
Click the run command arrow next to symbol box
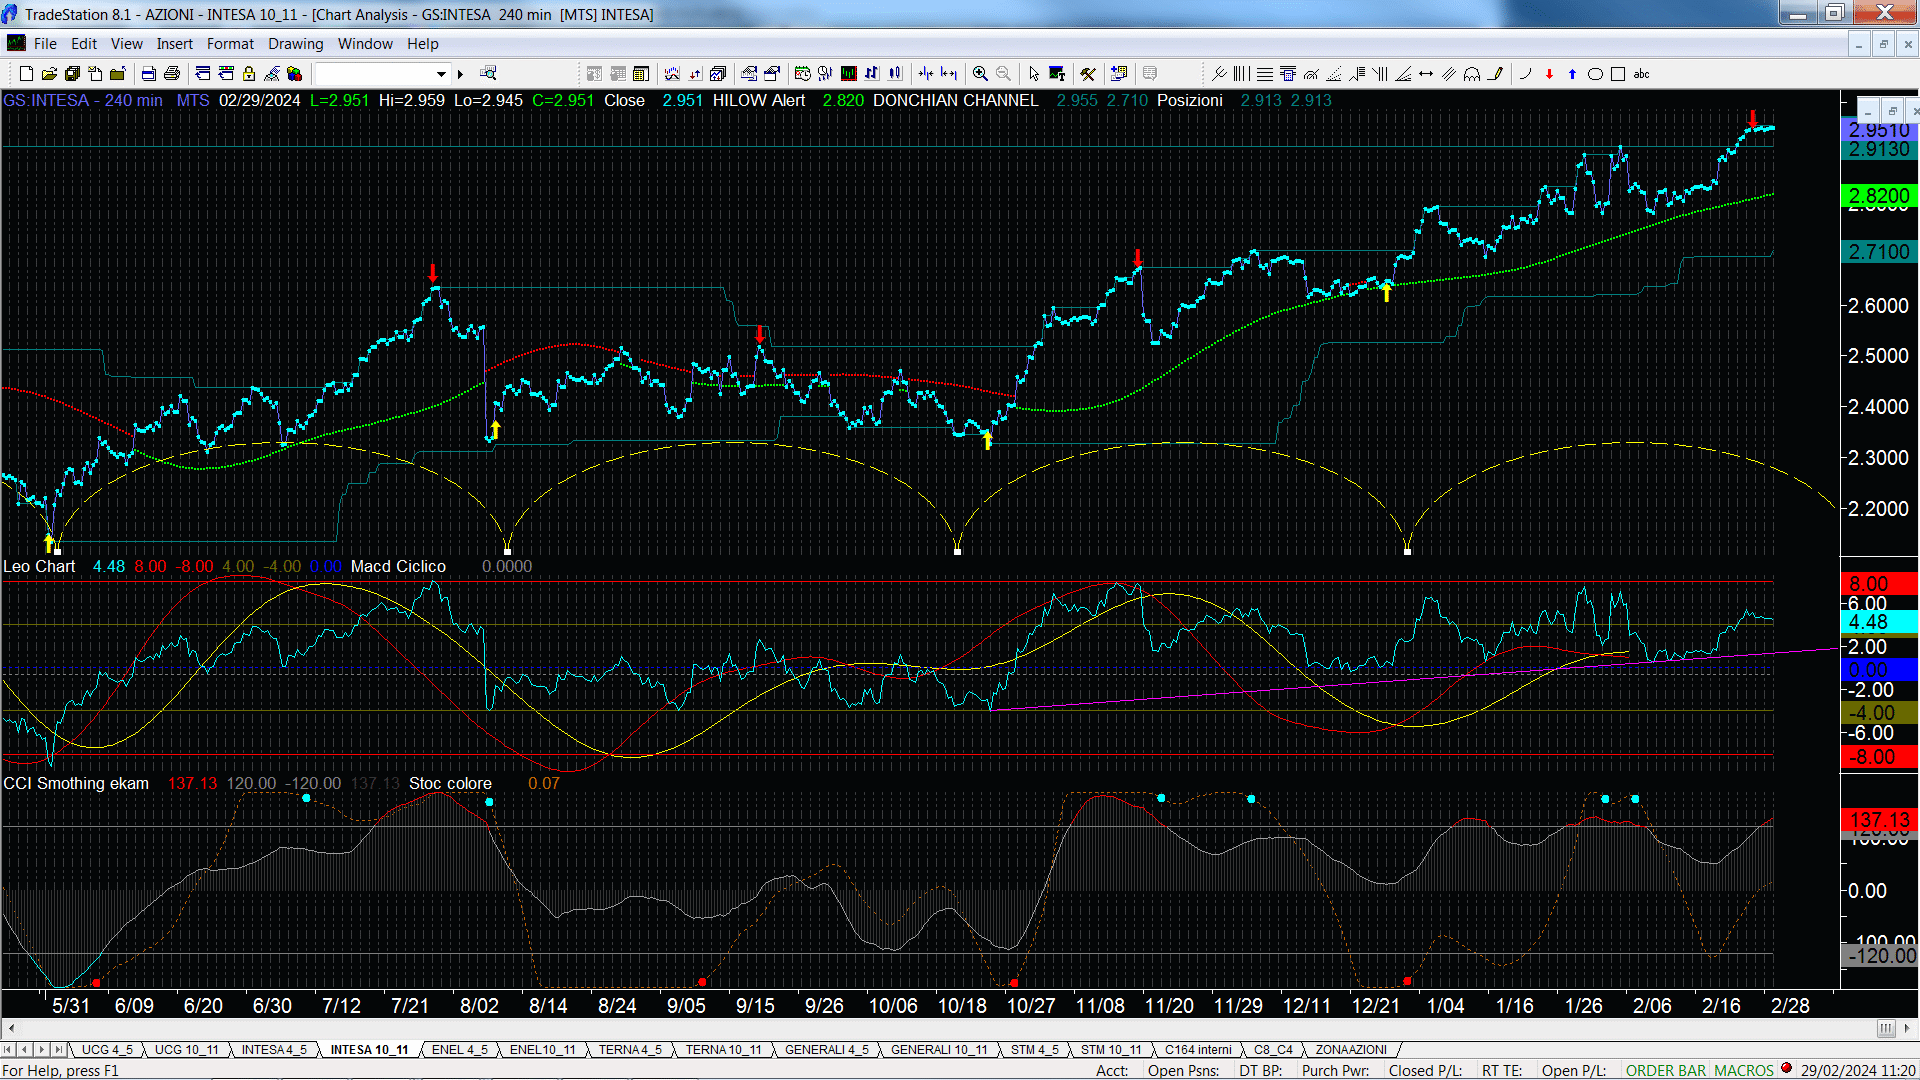pyautogui.click(x=460, y=74)
